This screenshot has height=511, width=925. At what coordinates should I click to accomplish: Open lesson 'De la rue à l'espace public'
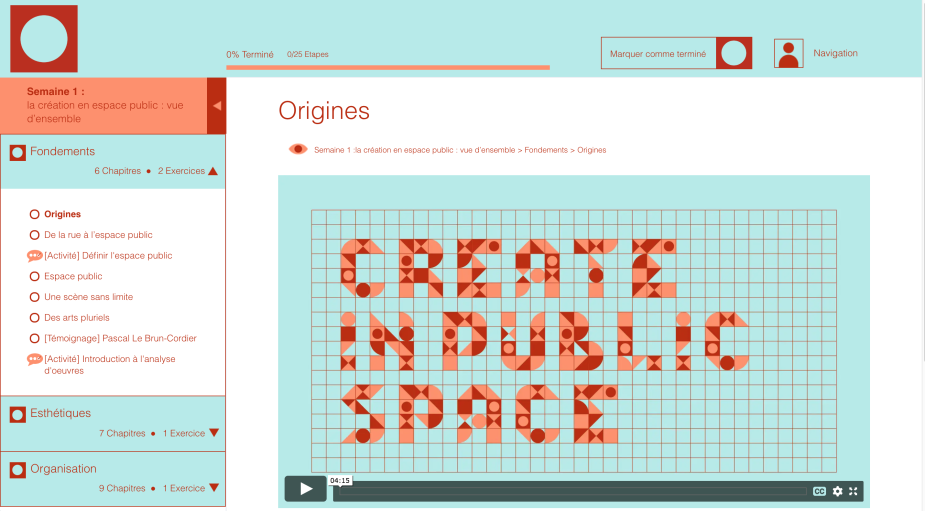(x=98, y=235)
